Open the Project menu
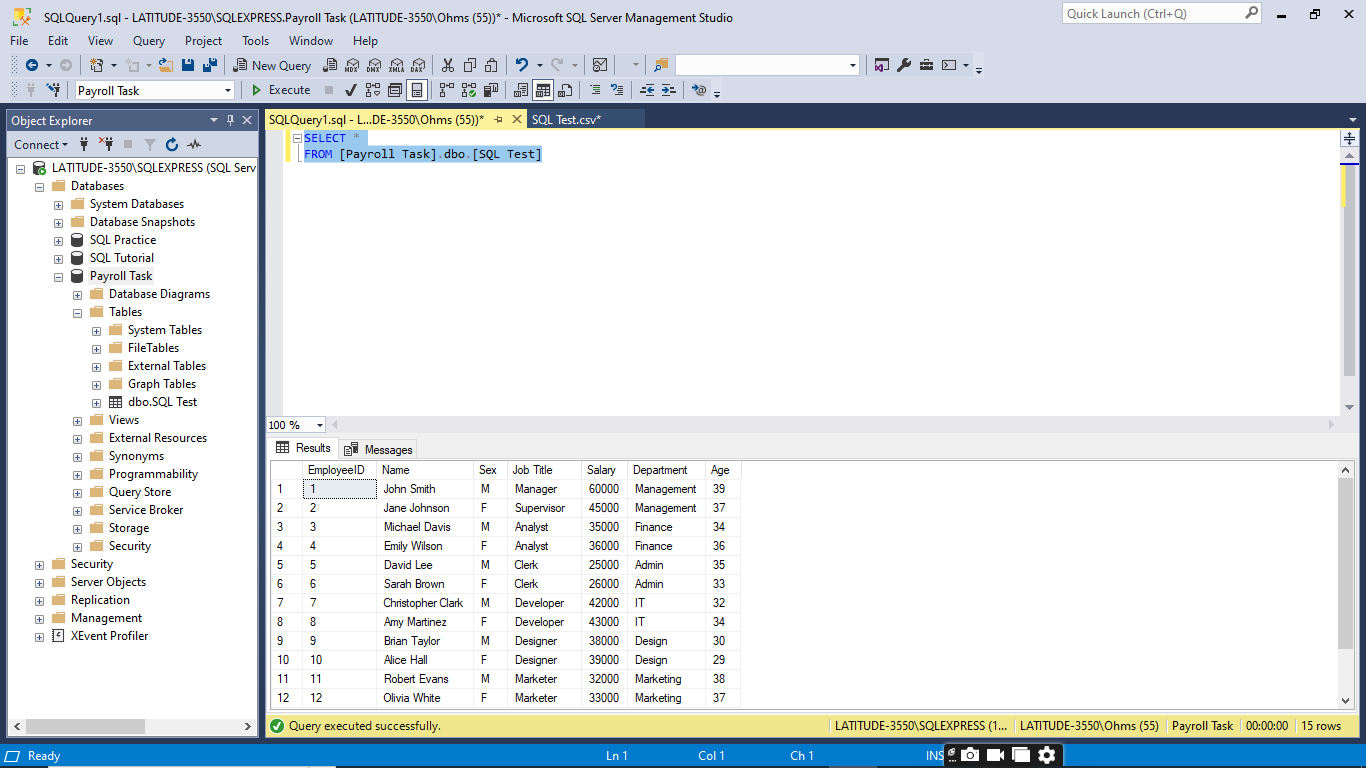 pyautogui.click(x=203, y=41)
